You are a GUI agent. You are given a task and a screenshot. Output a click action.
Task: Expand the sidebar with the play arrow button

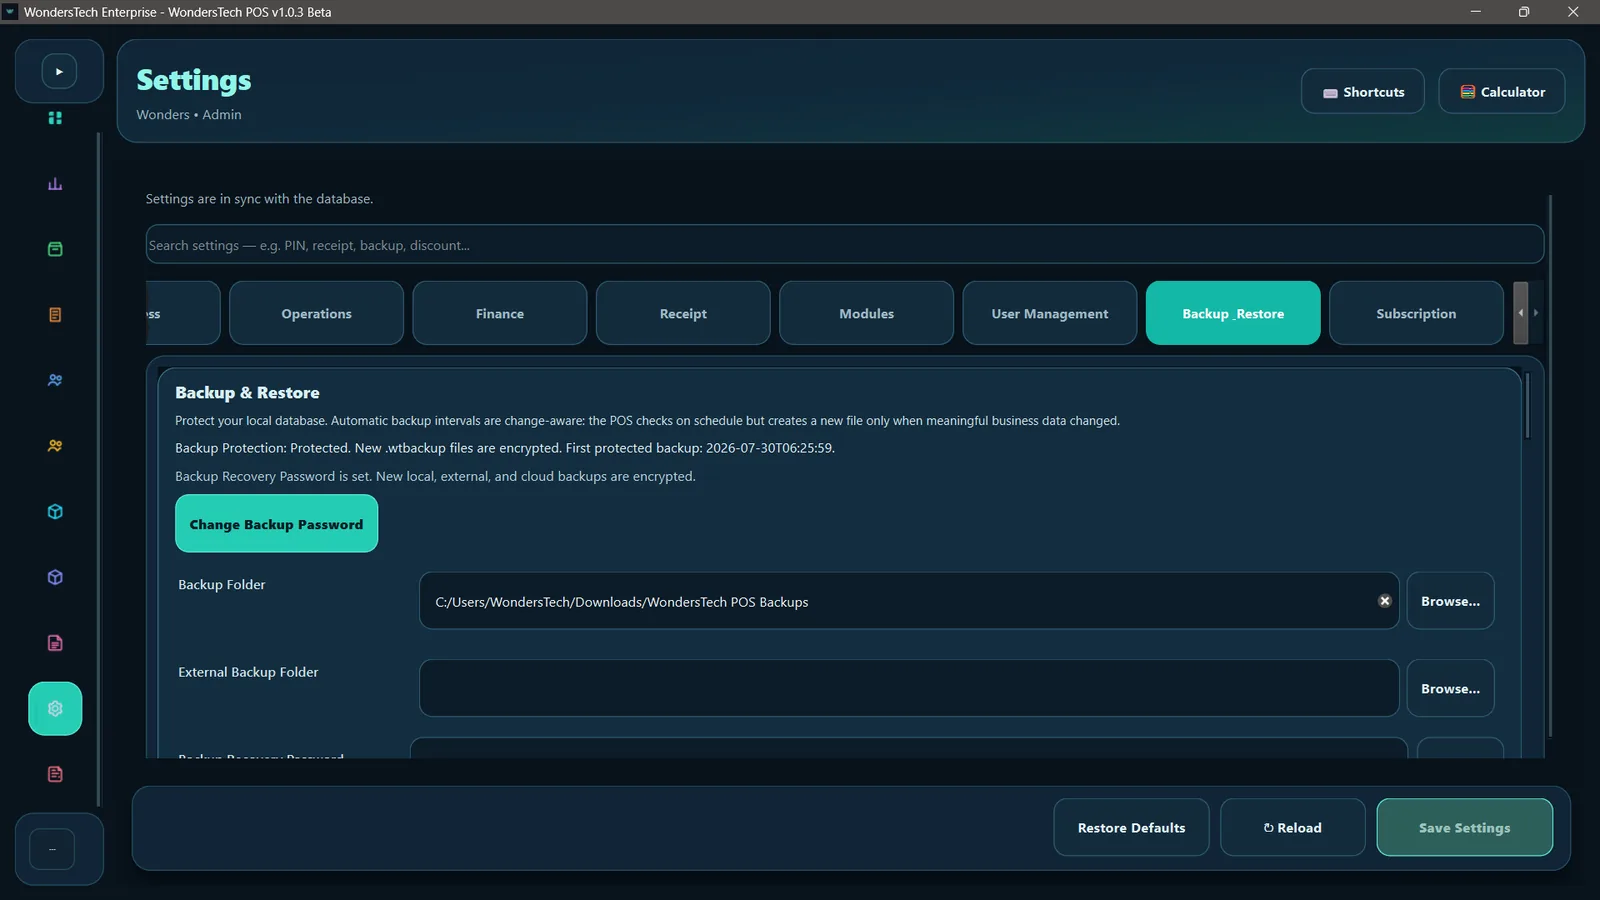(x=59, y=71)
